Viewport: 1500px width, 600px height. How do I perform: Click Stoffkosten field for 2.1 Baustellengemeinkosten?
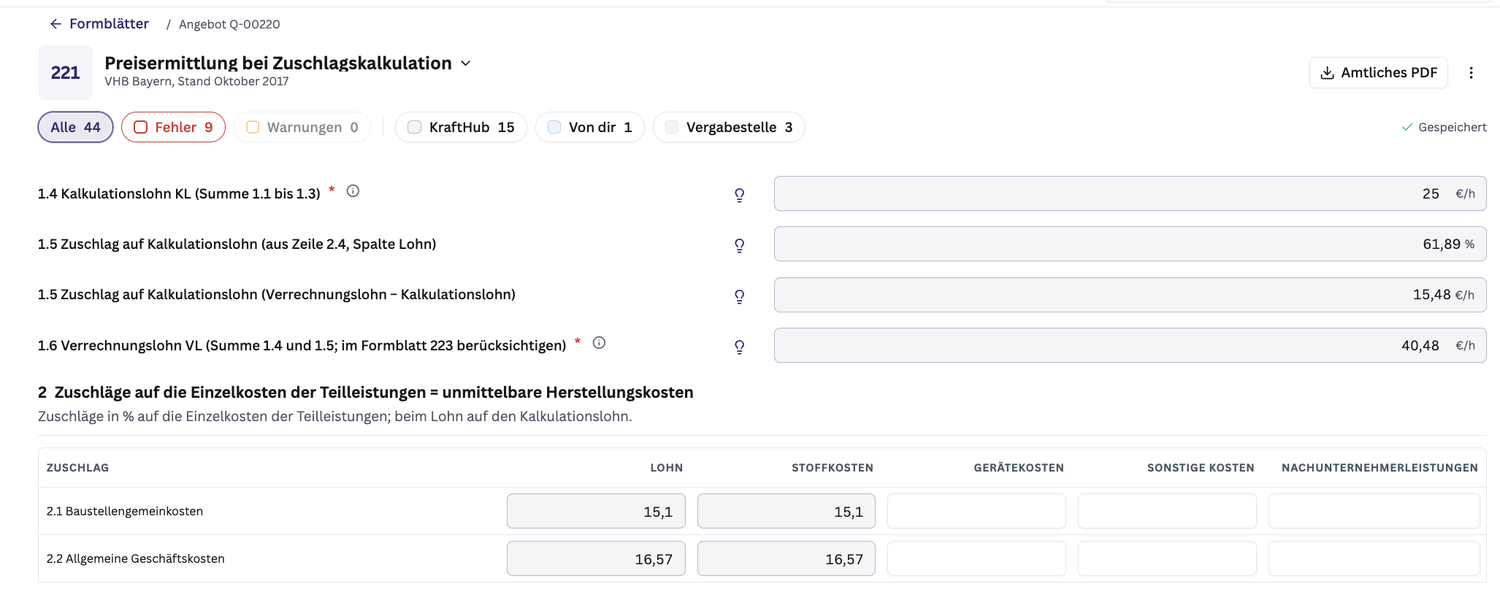point(786,511)
